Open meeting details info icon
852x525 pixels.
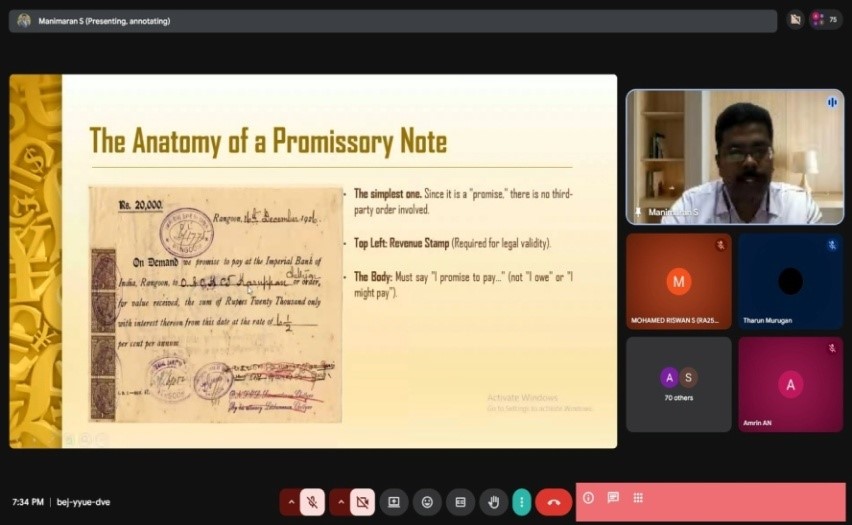pyautogui.click(x=588, y=498)
